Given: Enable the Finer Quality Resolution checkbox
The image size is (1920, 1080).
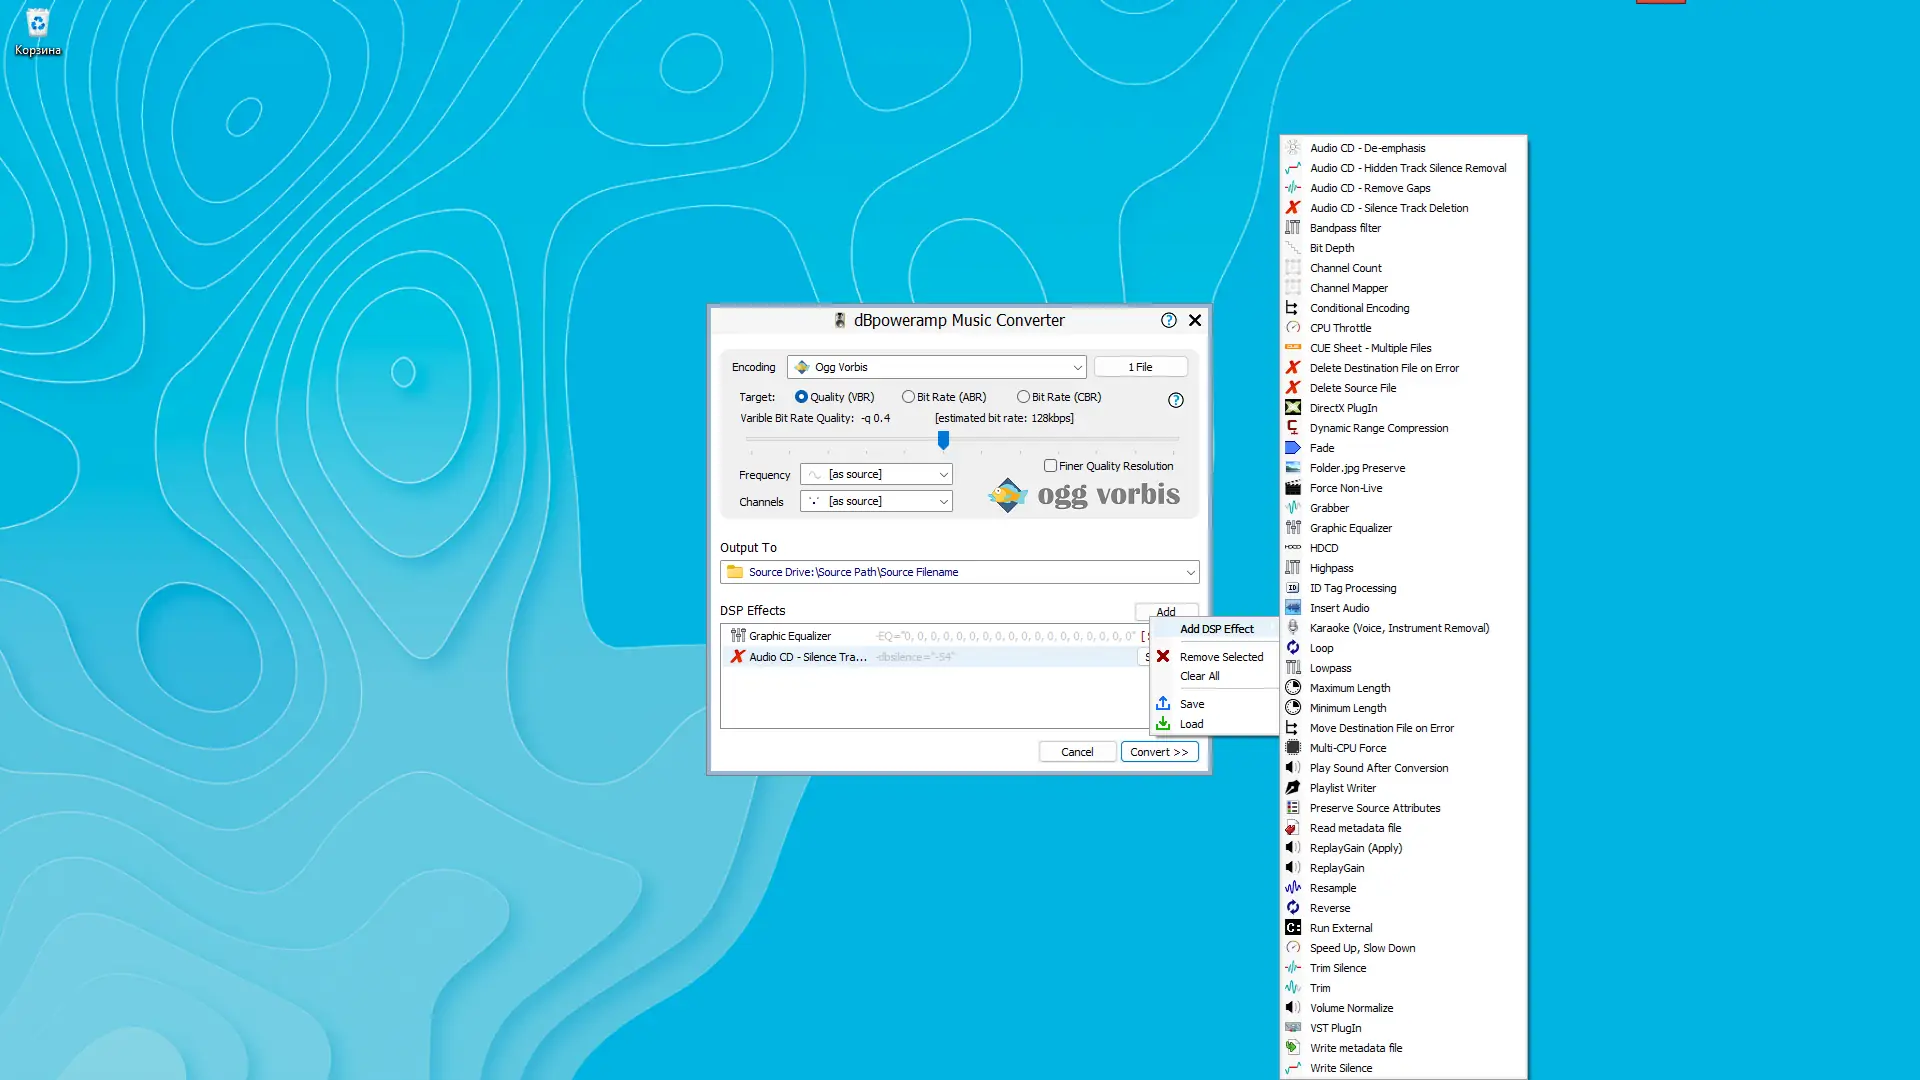Looking at the screenshot, I should pos(1050,466).
